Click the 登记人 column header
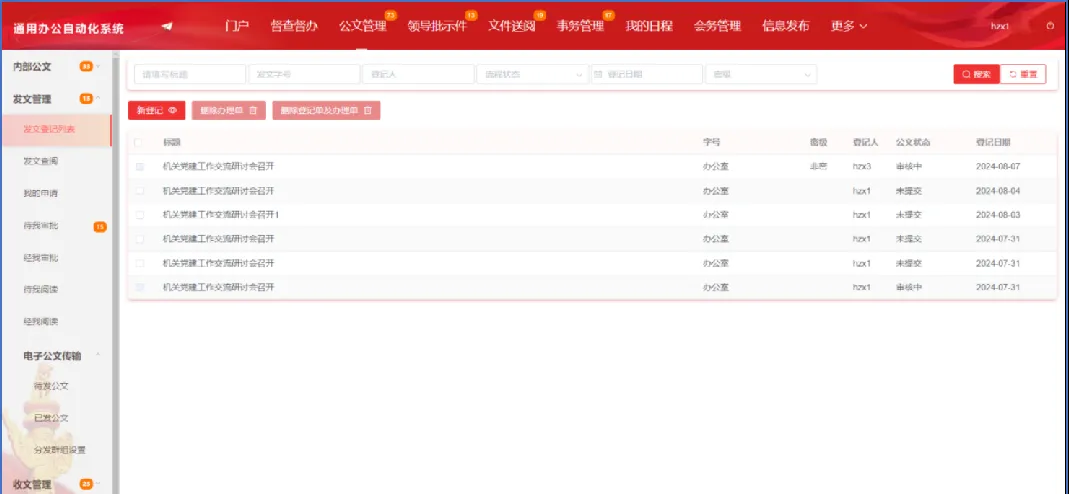1069x494 pixels. point(865,142)
